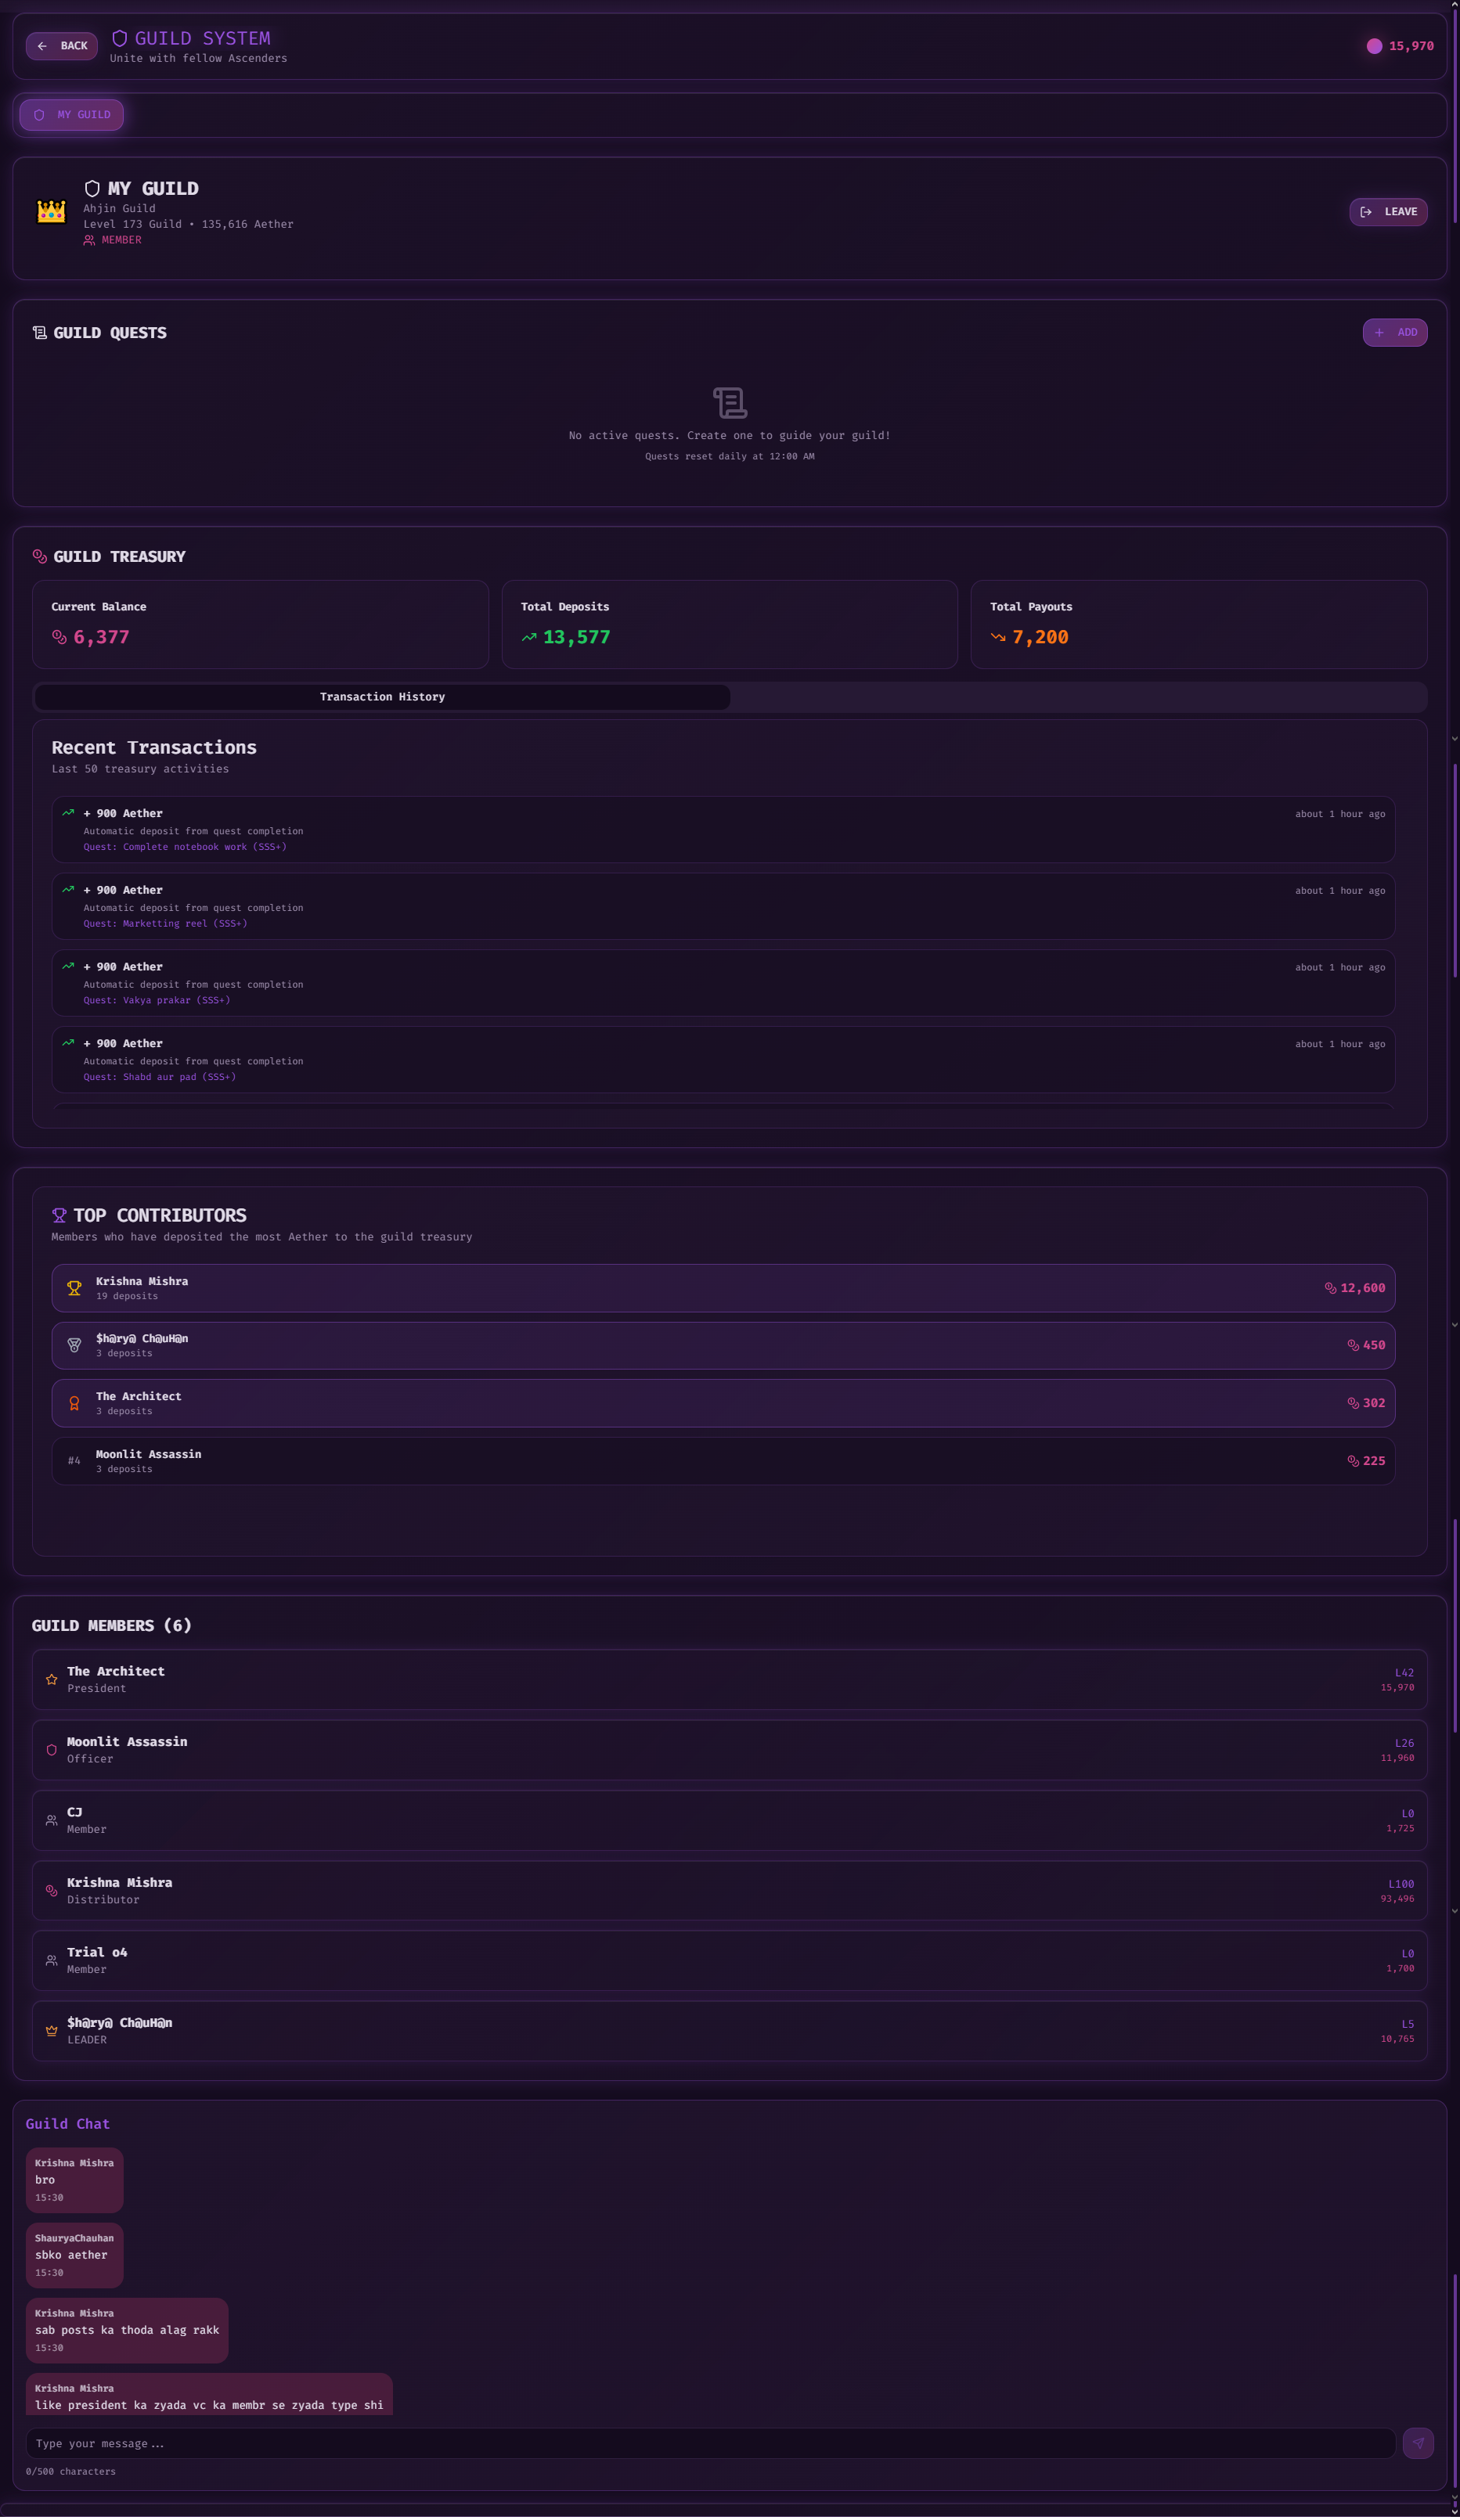
Task: Click the send message paper-plane icon
Action: [x=1418, y=2443]
